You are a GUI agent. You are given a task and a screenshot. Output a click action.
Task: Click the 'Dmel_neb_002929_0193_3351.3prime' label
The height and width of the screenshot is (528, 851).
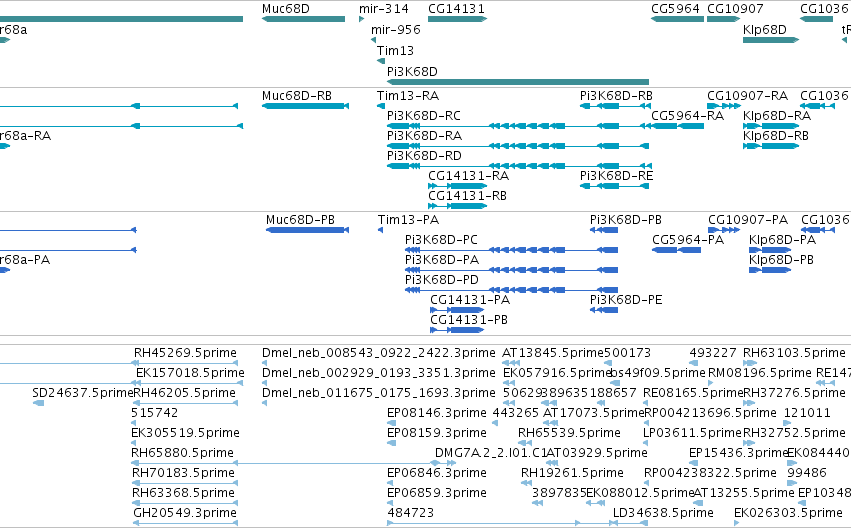(379, 373)
